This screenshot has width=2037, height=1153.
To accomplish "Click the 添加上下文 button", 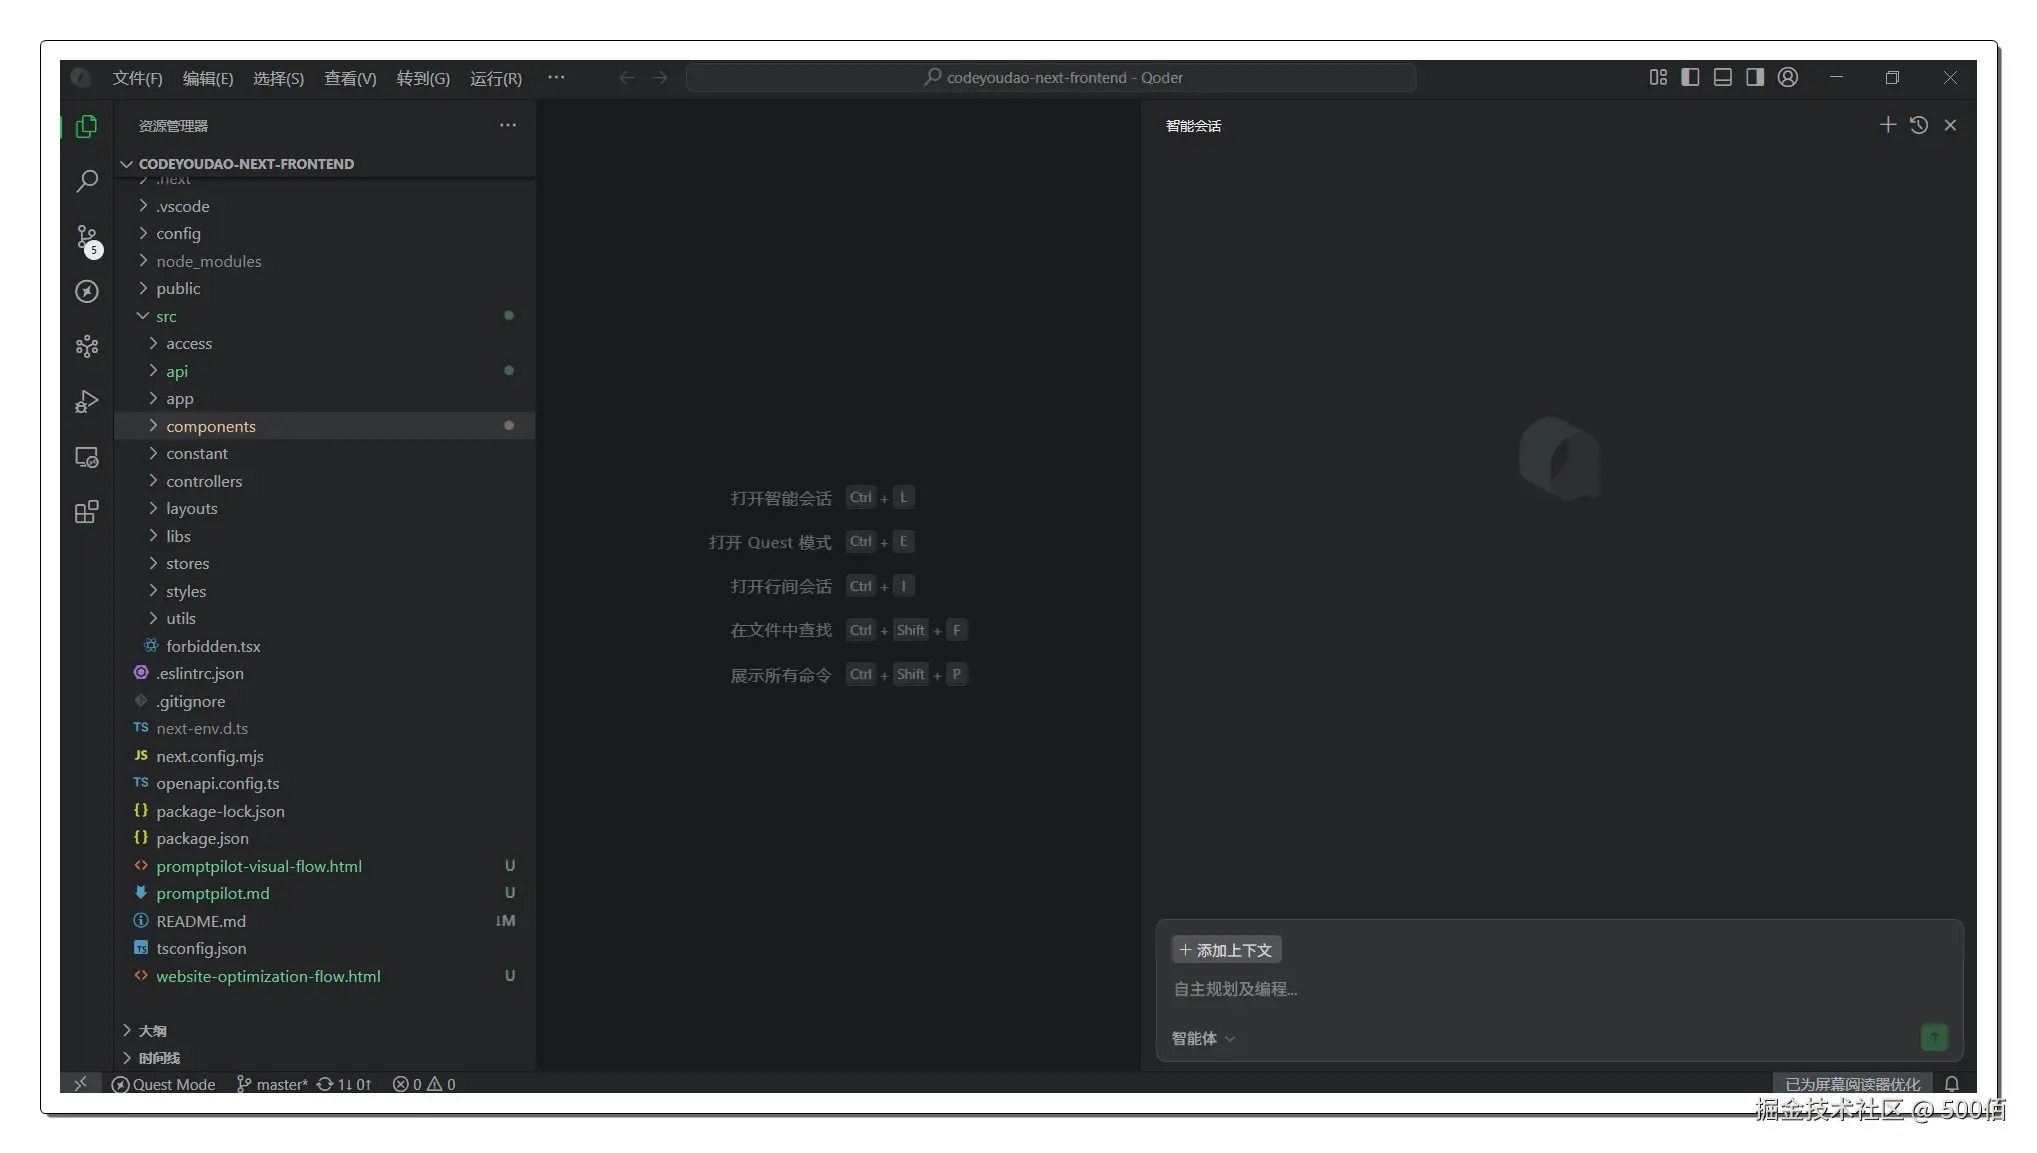I will pyautogui.click(x=1226, y=950).
